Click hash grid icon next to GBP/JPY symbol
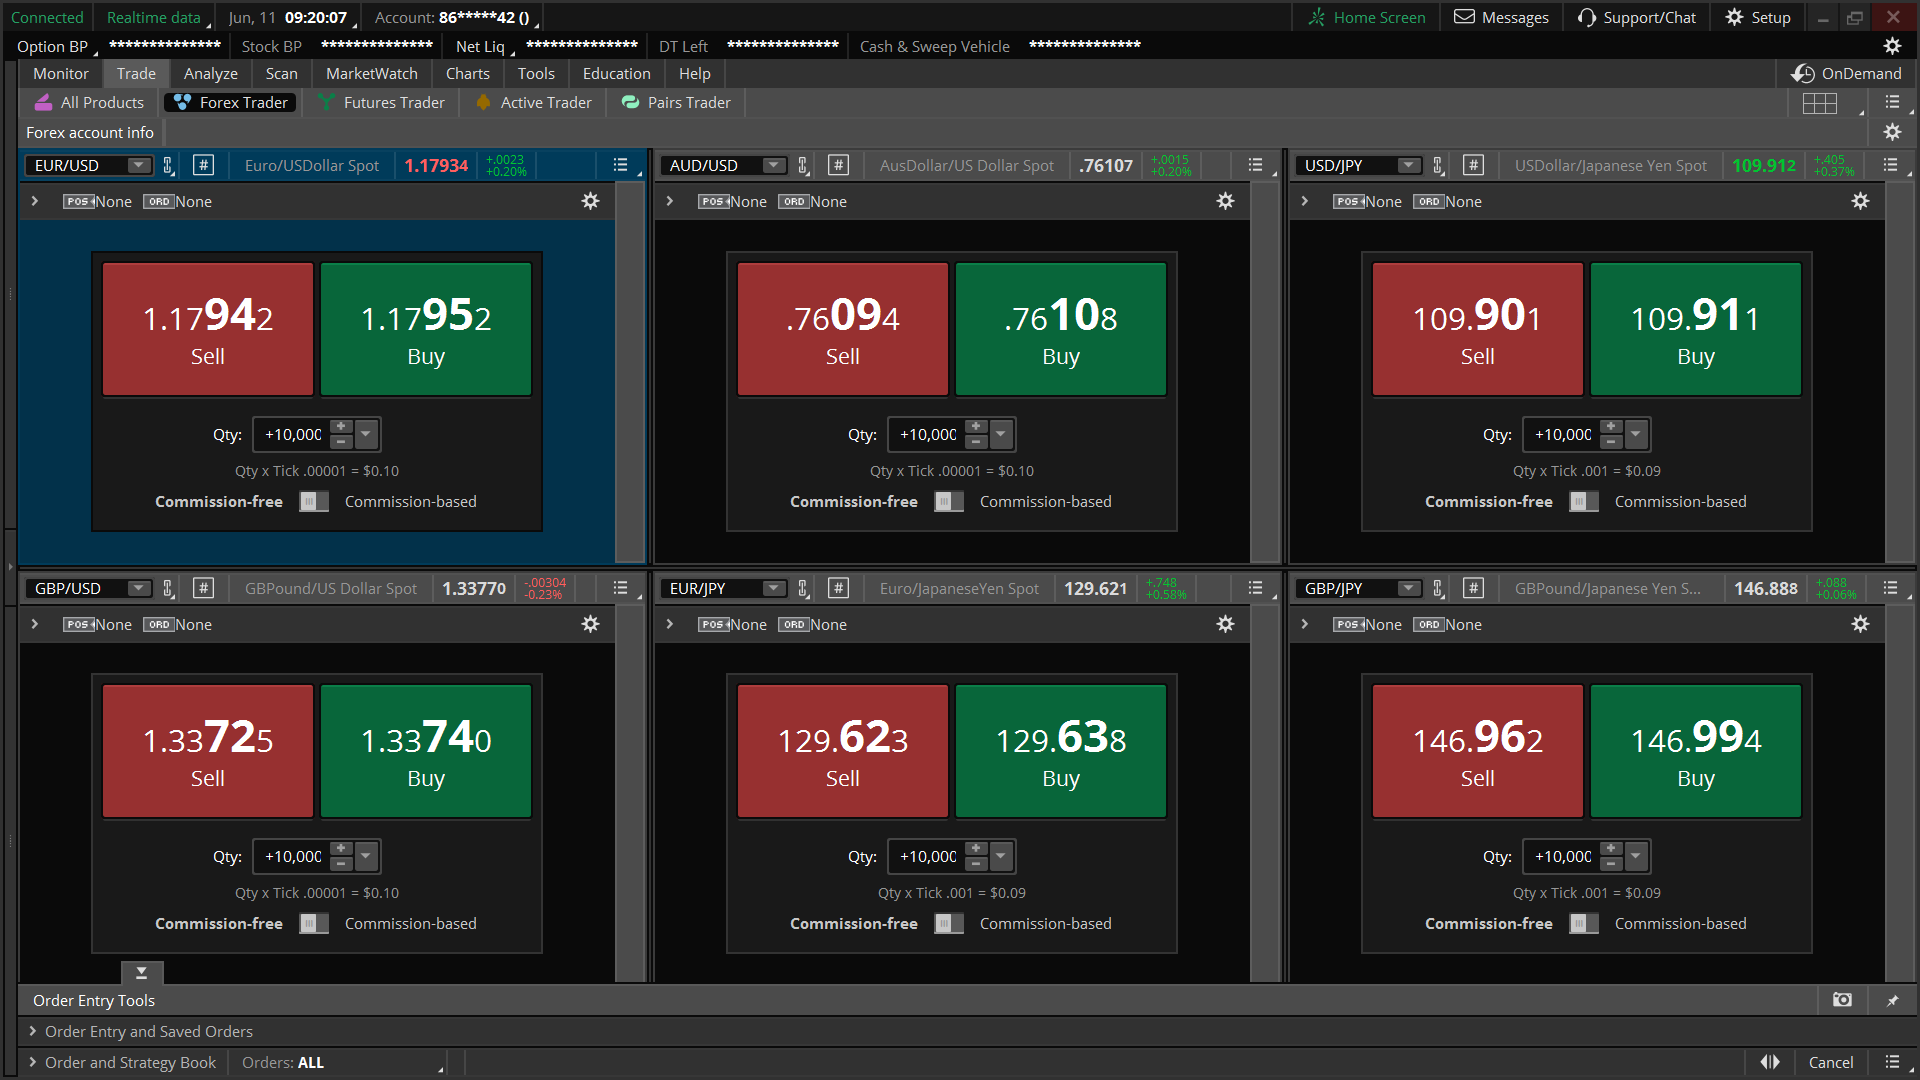 coord(1473,588)
